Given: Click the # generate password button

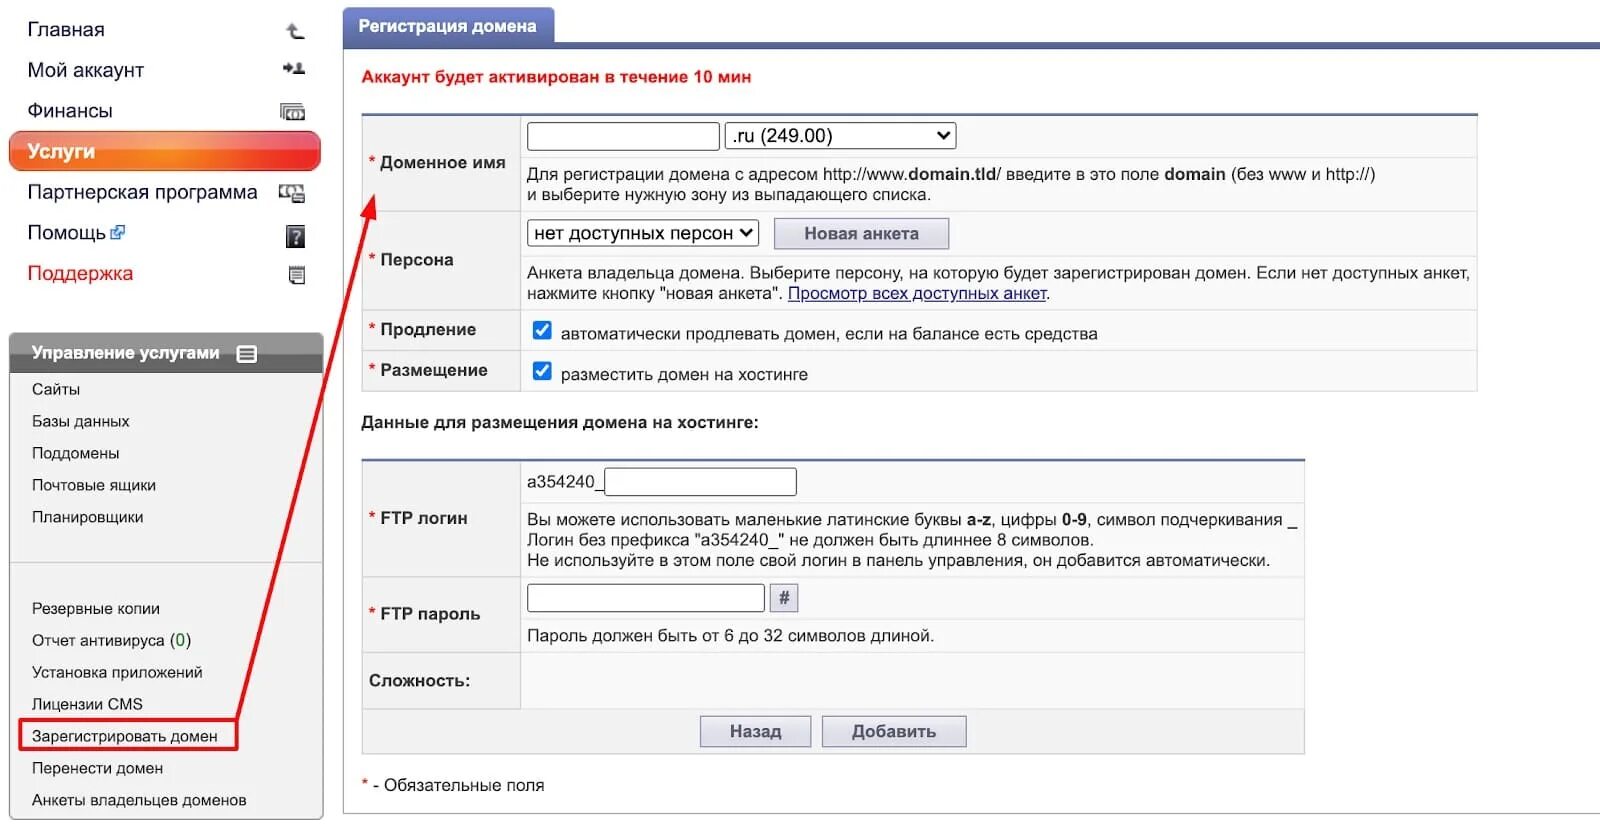Looking at the screenshot, I should 784,598.
